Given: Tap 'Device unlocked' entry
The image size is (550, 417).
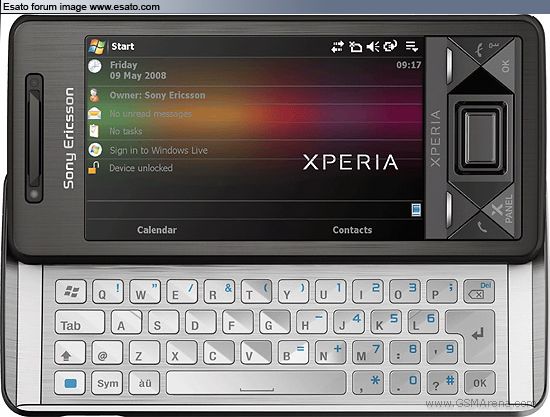Looking at the screenshot, I should (x=141, y=168).
